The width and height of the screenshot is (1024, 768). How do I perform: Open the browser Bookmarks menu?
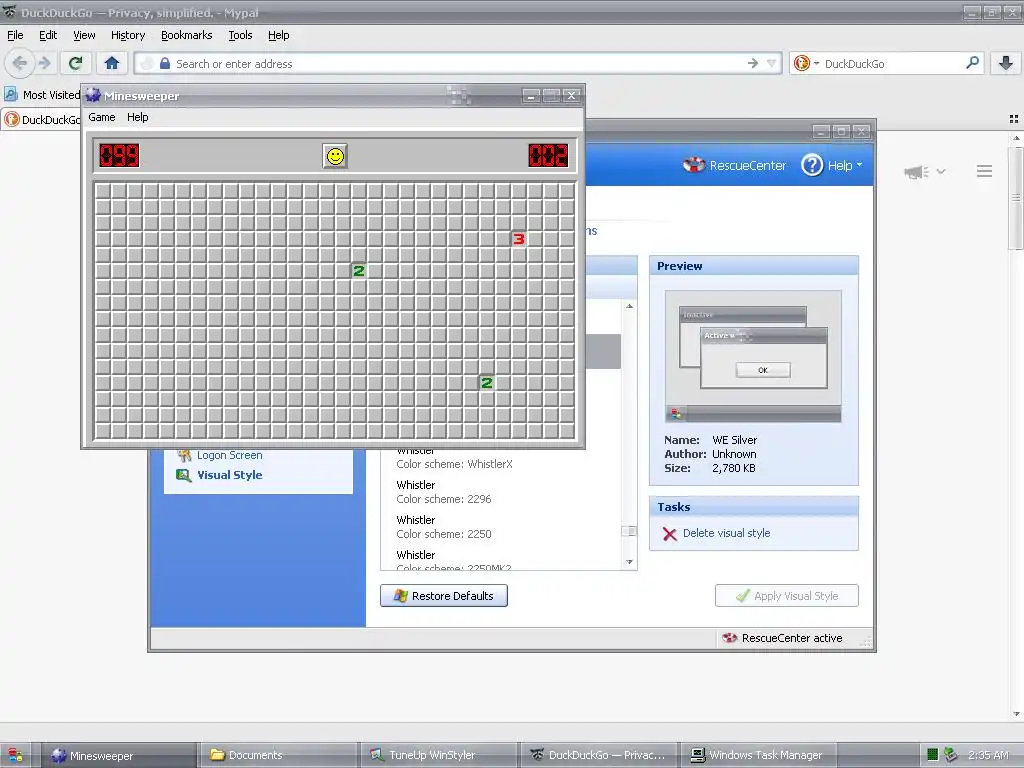click(187, 35)
